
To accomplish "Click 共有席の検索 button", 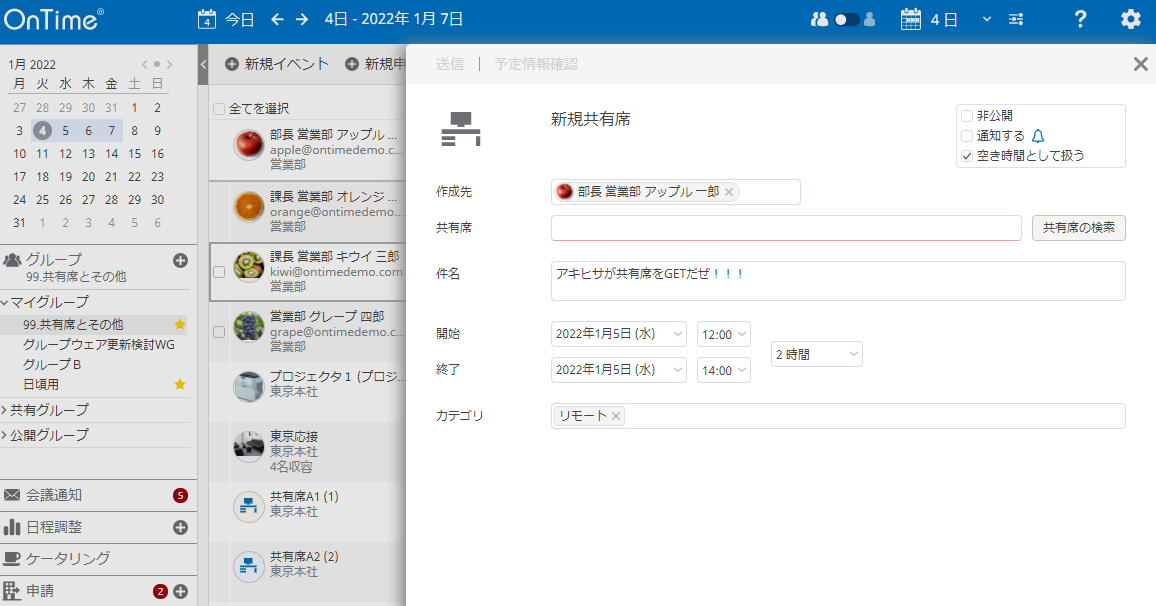I will click(x=1079, y=228).
